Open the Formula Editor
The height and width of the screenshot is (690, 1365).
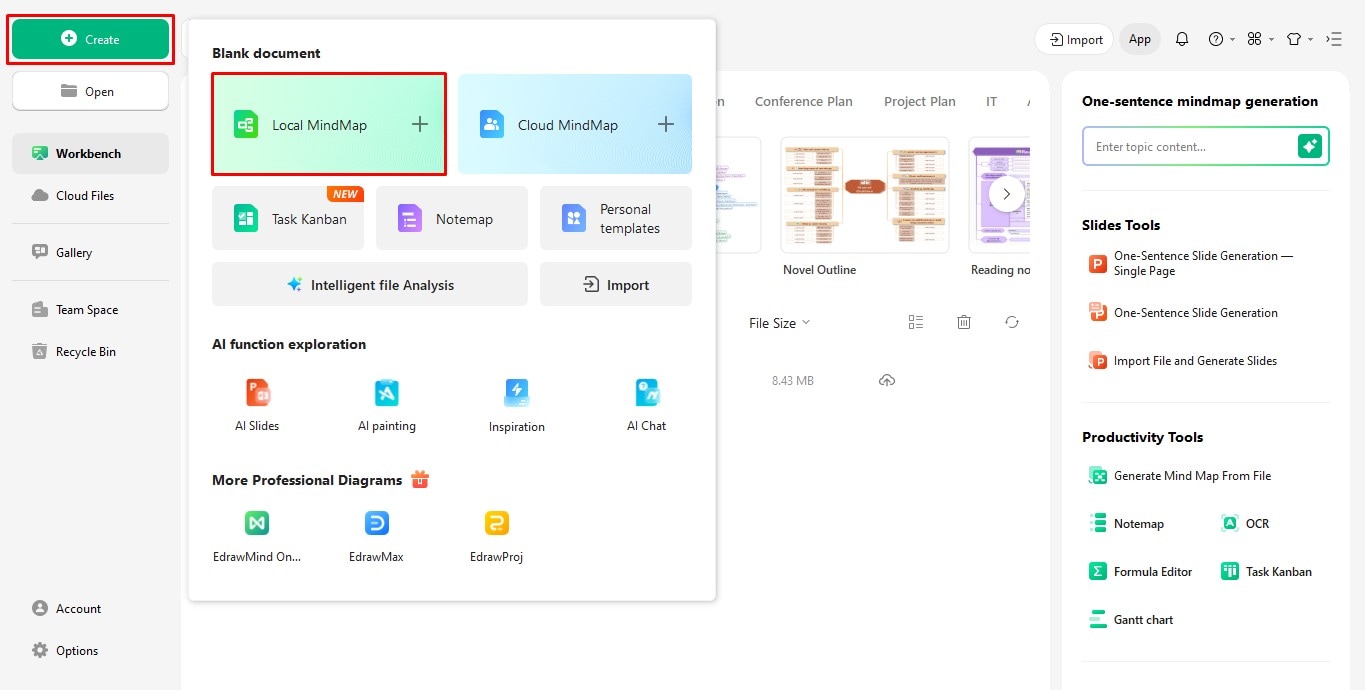1141,571
